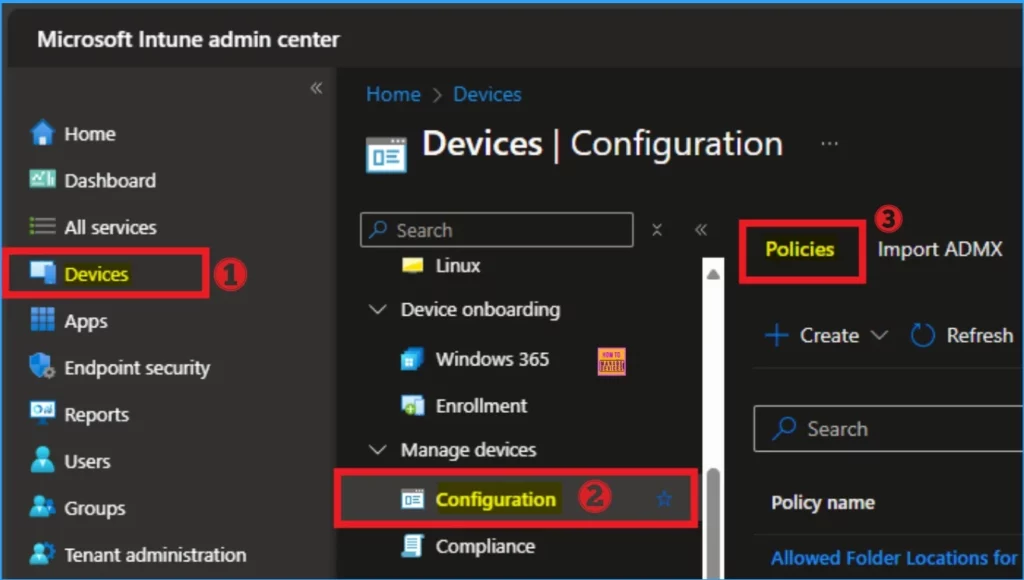The width and height of the screenshot is (1024, 580).
Task: Click the Devices Configuration page icon
Action: [x=386, y=155]
